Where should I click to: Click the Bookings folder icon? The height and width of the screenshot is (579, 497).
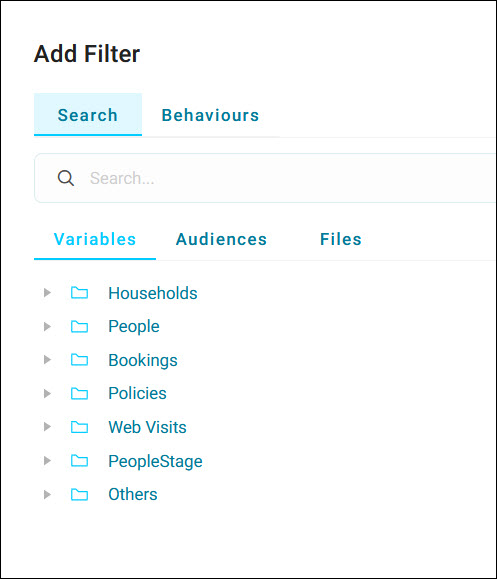pos(79,360)
